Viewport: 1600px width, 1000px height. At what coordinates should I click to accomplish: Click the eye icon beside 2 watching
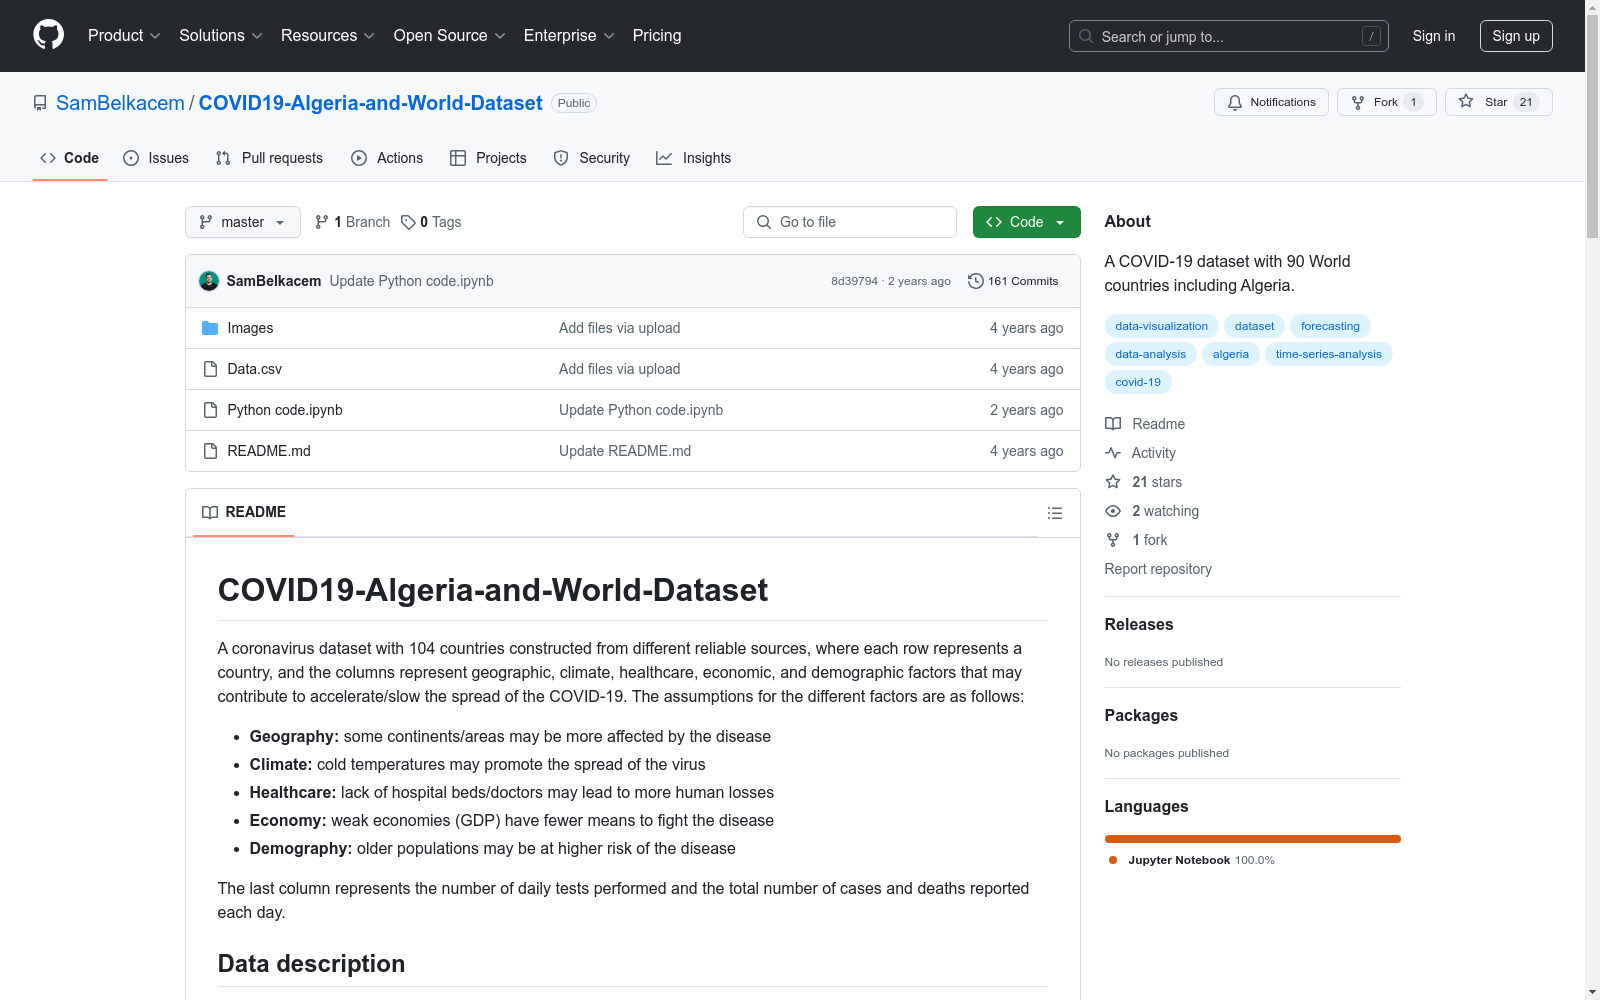pyautogui.click(x=1113, y=511)
